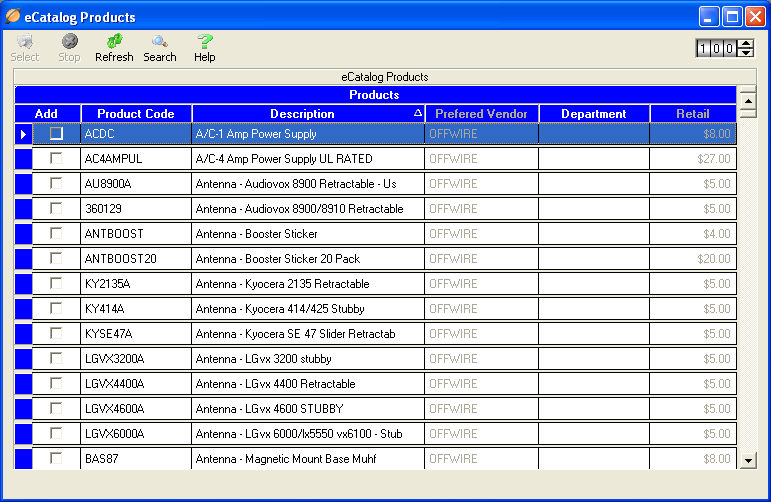Click the Stop toolbar icon

(x=69, y=48)
